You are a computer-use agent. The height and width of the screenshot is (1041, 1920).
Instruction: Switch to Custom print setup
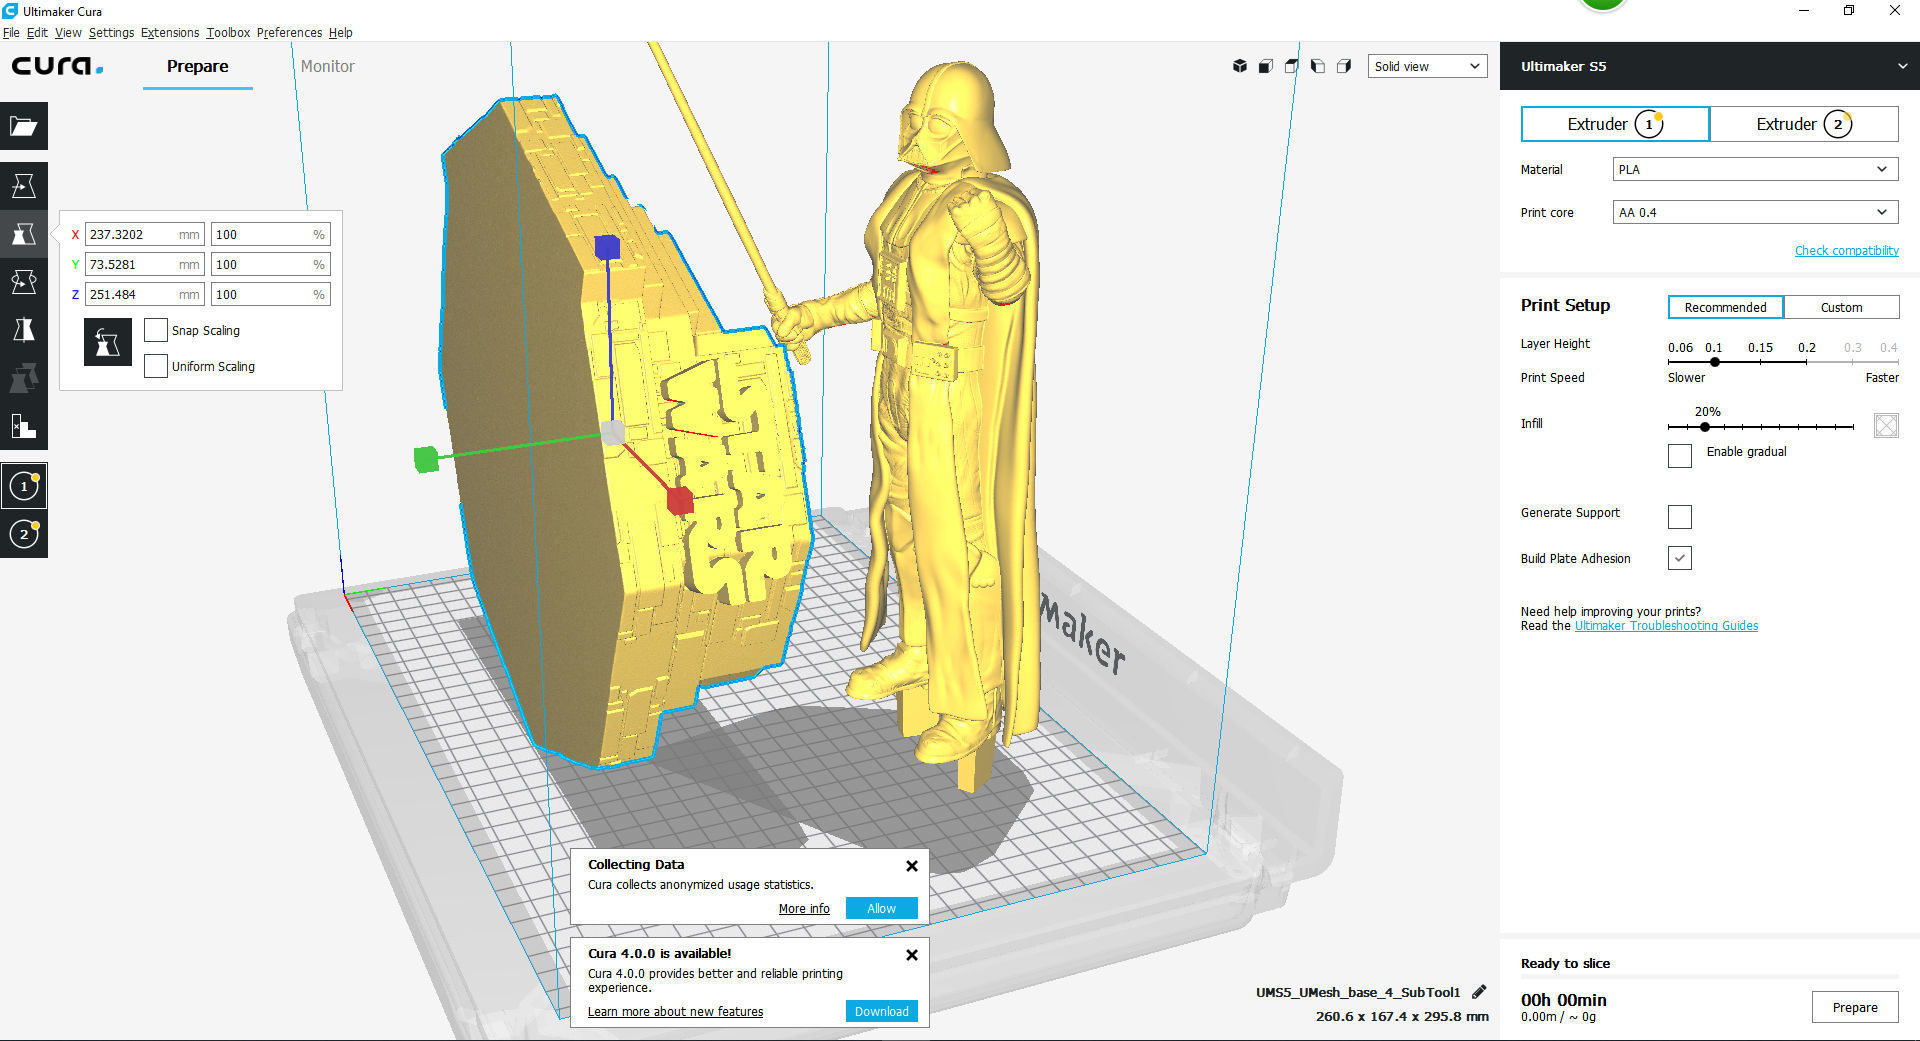coord(1841,307)
